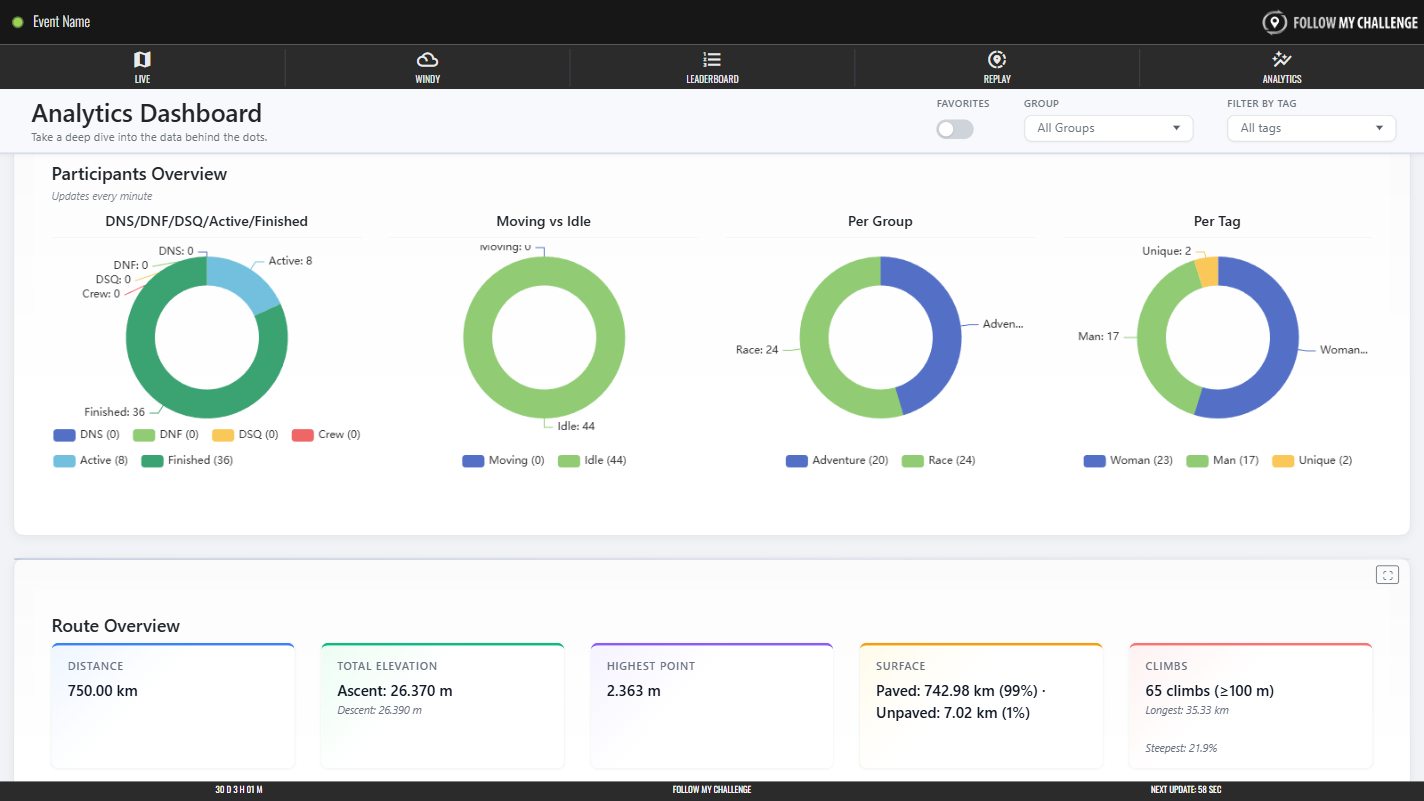Click the Climbs summary card

(1250, 706)
